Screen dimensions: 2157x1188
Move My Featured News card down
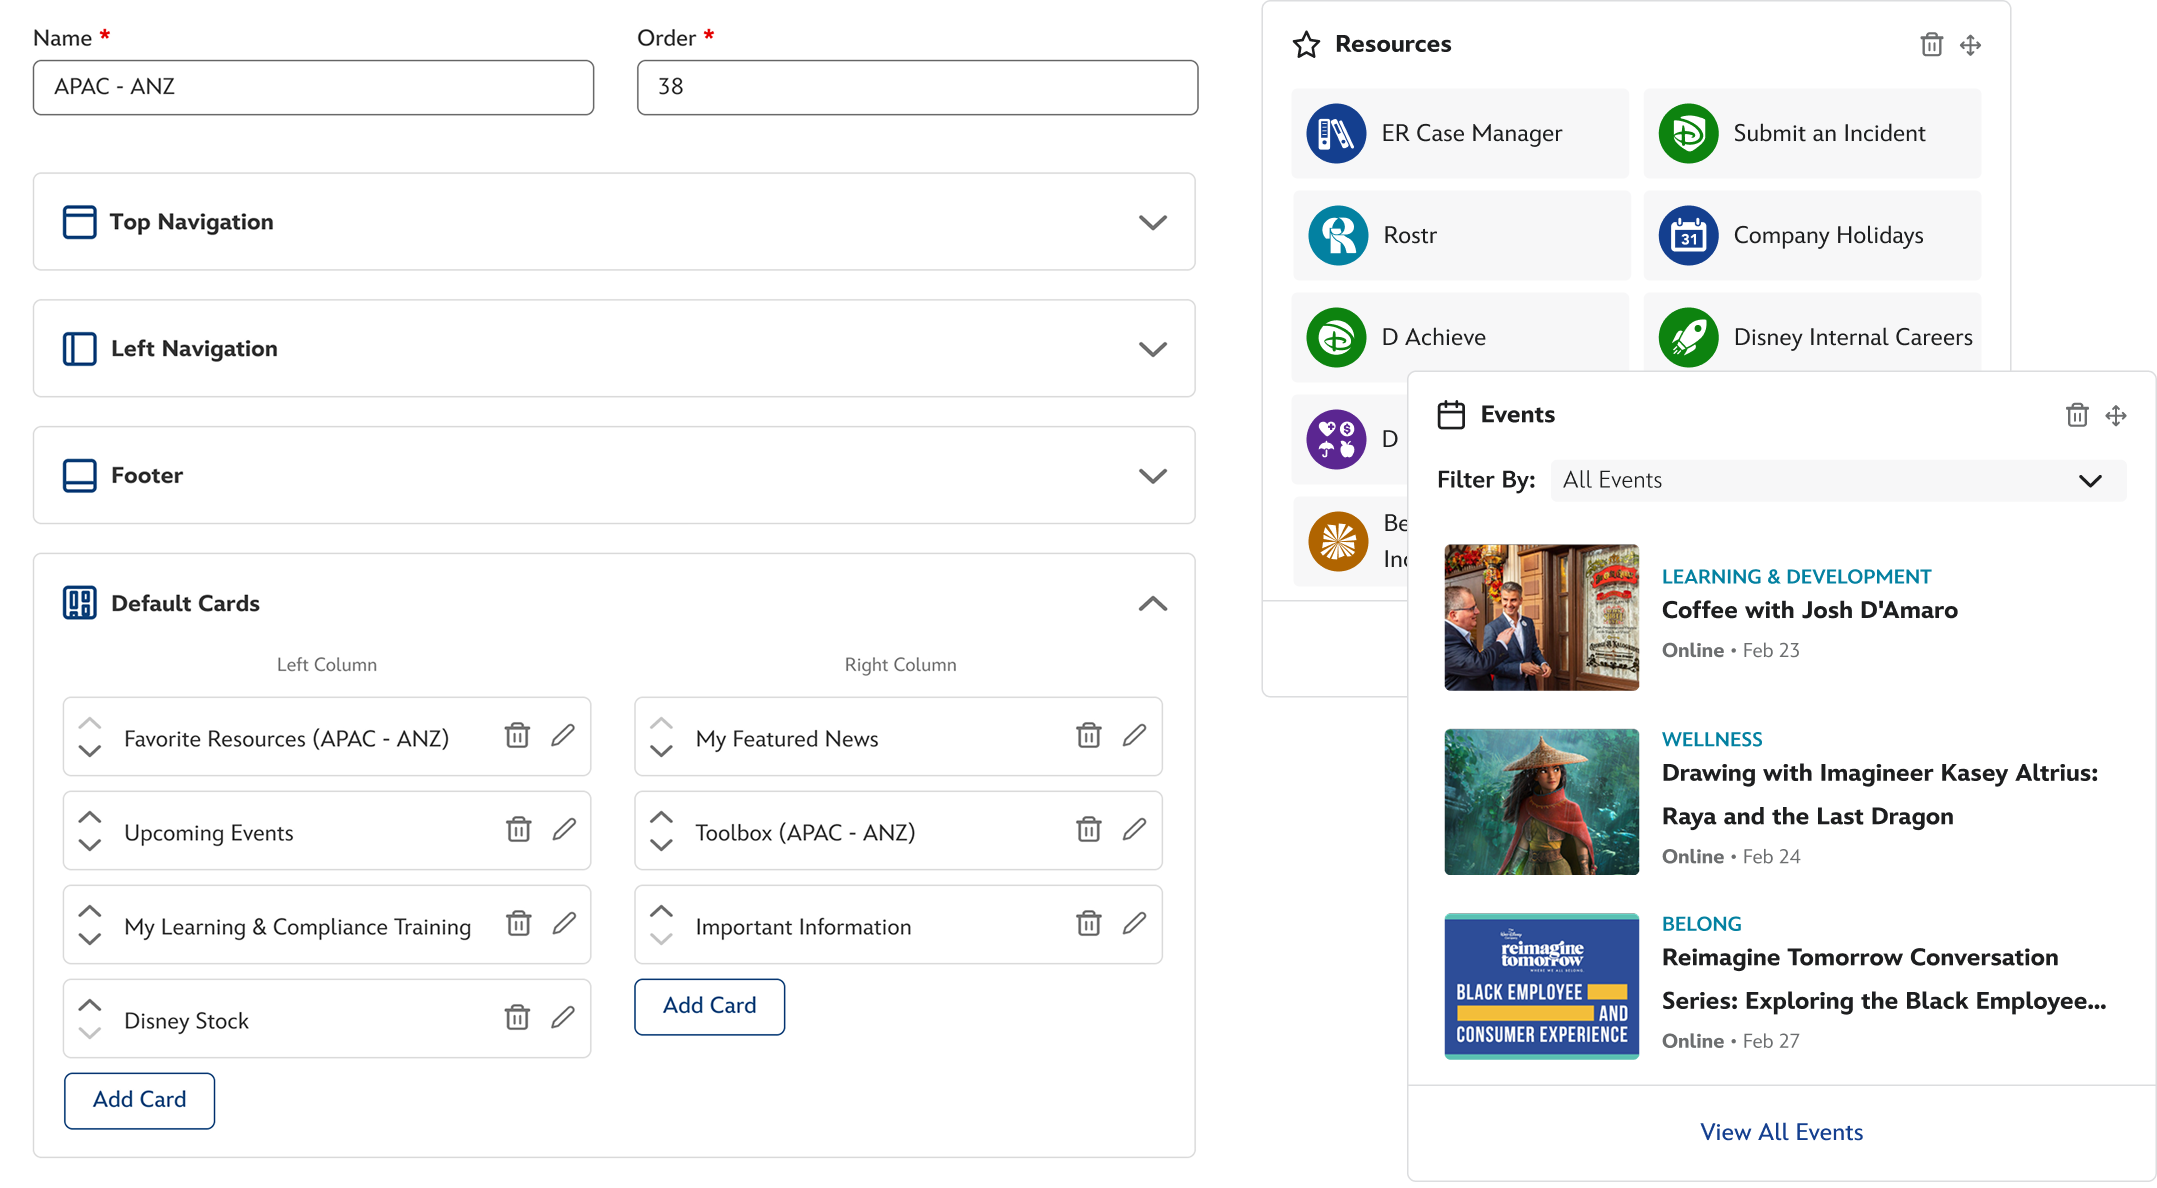[x=661, y=751]
